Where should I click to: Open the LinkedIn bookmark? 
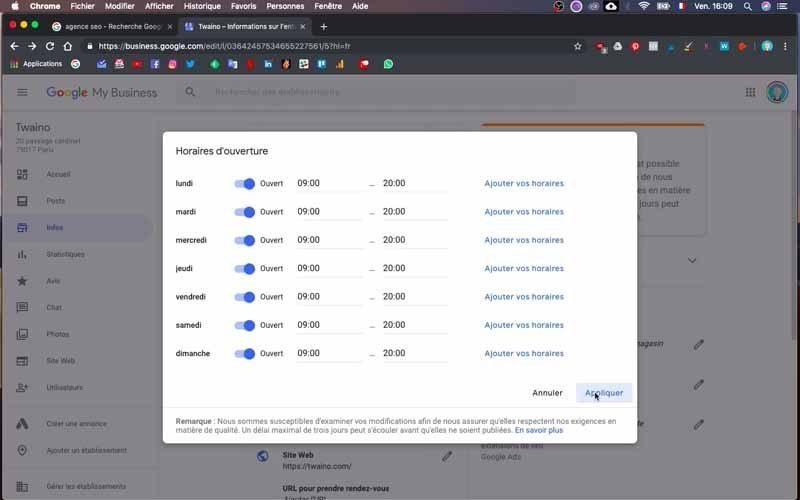[x=268, y=64]
